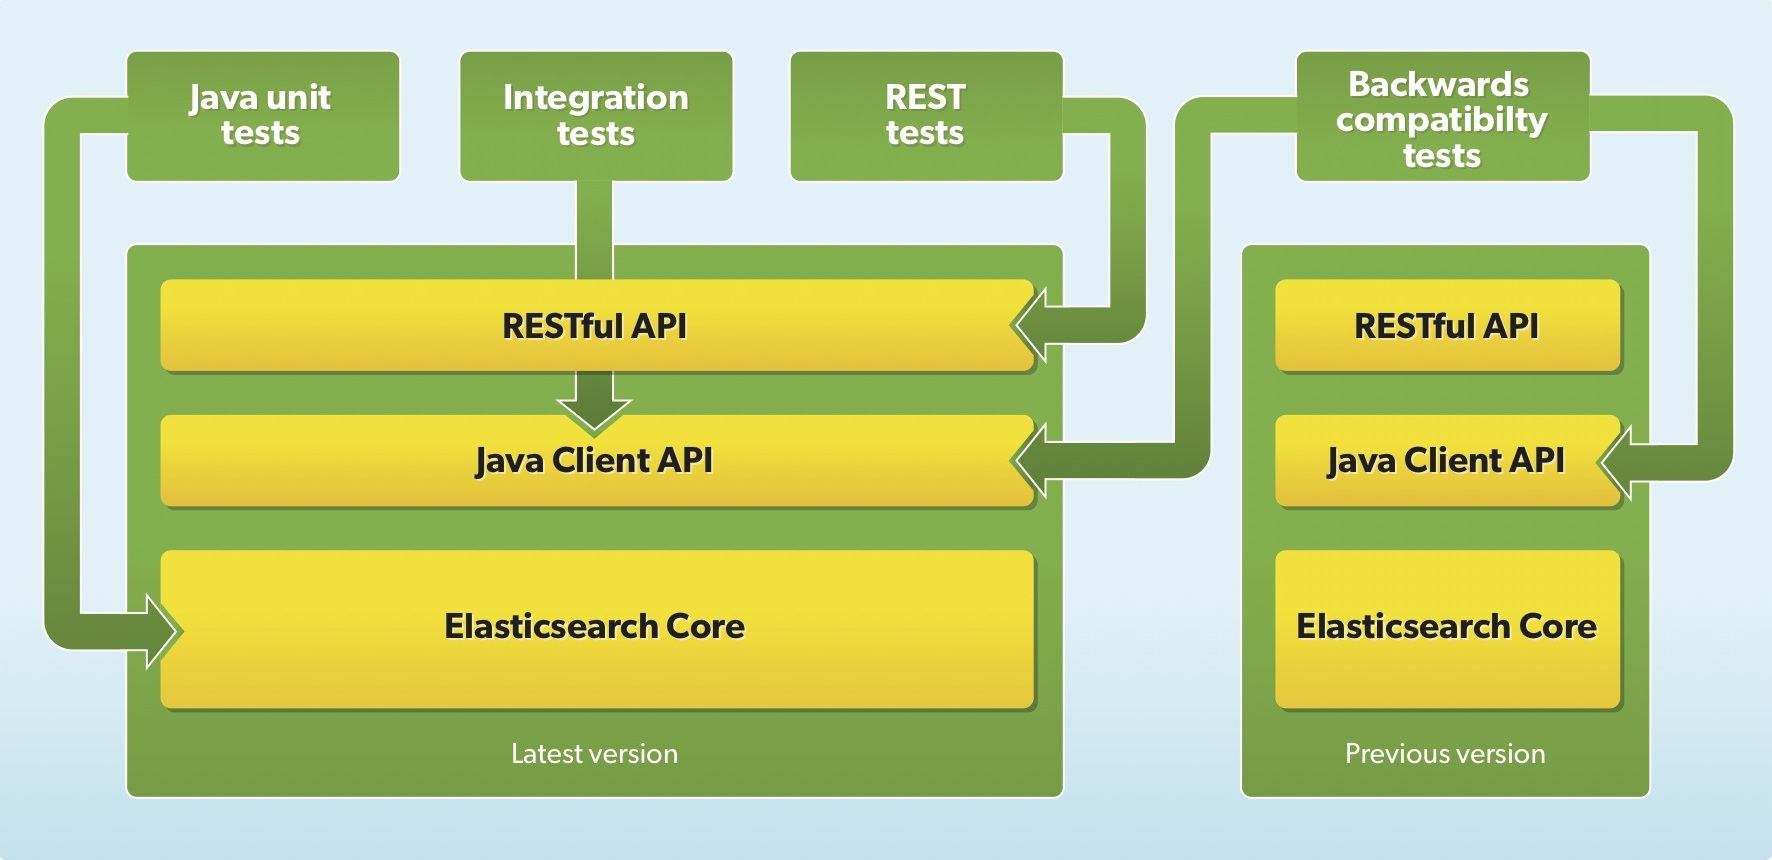Click the 'Previous version' label

pyautogui.click(x=1445, y=754)
